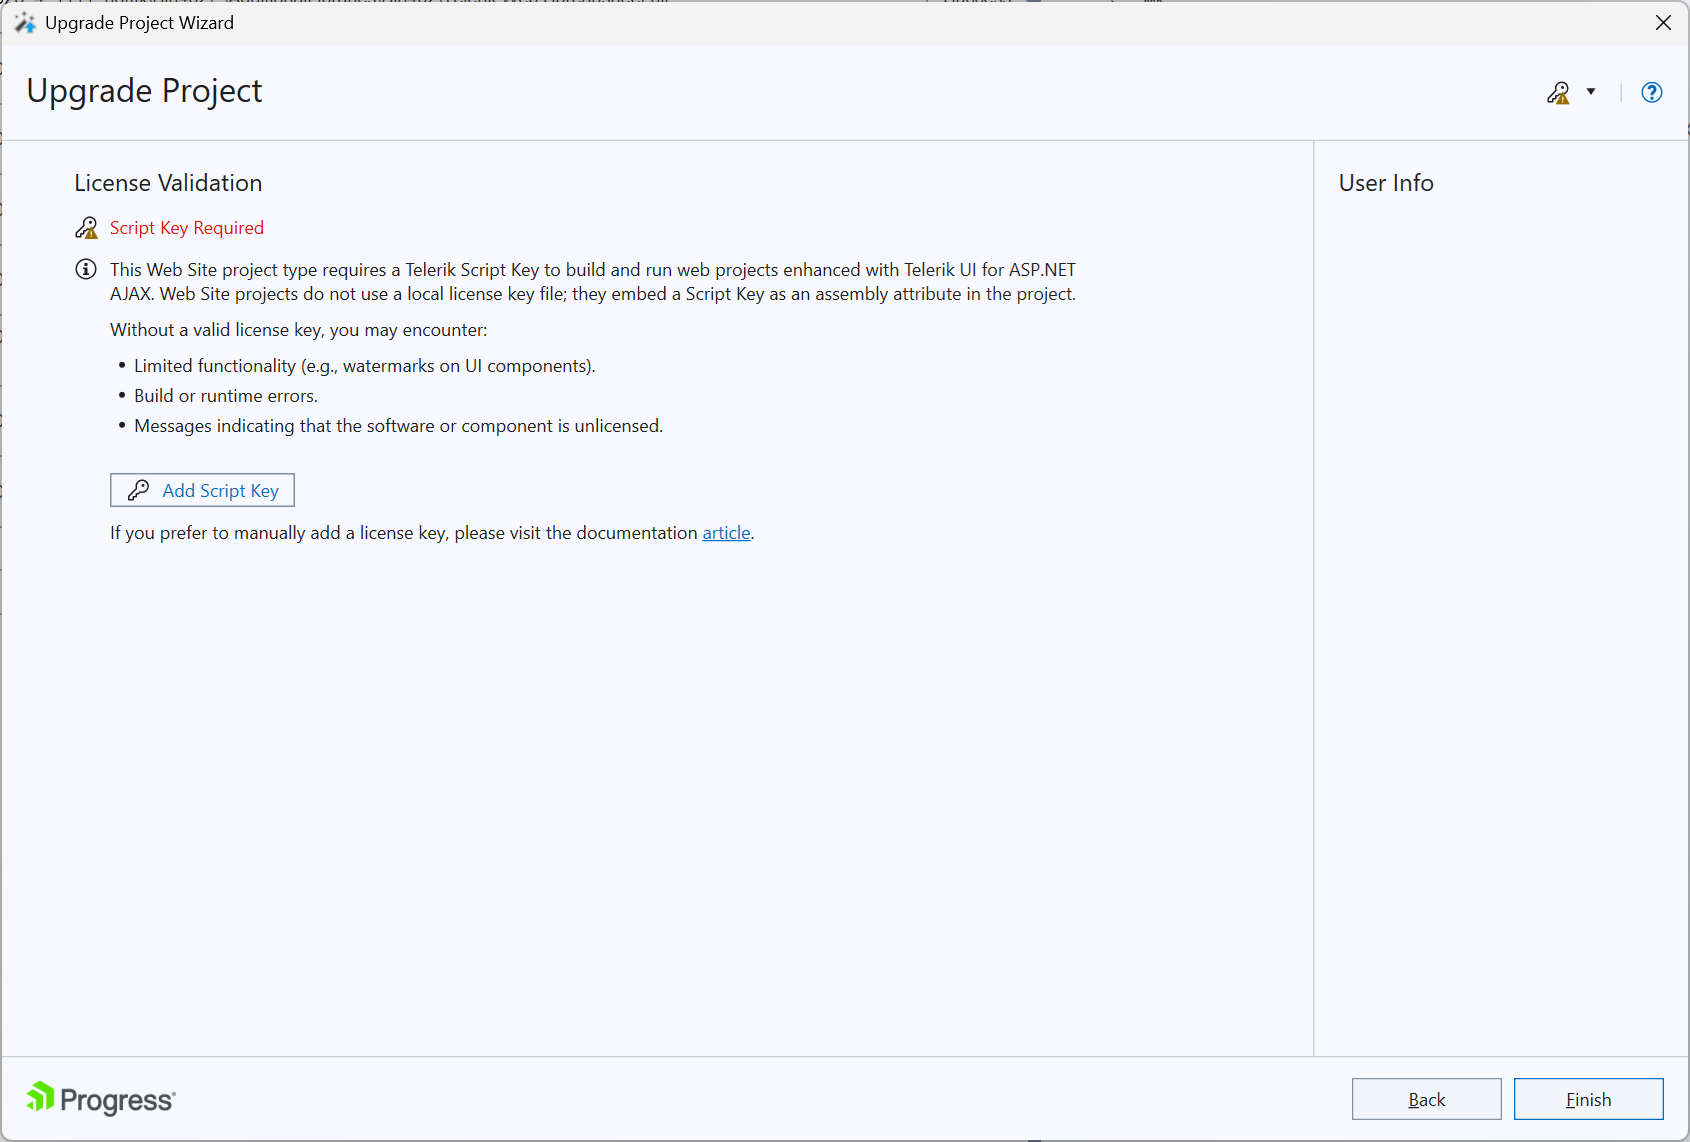The image size is (1690, 1142).
Task: Complete the wizard with Finish
Action: tap(1588, 1099)
